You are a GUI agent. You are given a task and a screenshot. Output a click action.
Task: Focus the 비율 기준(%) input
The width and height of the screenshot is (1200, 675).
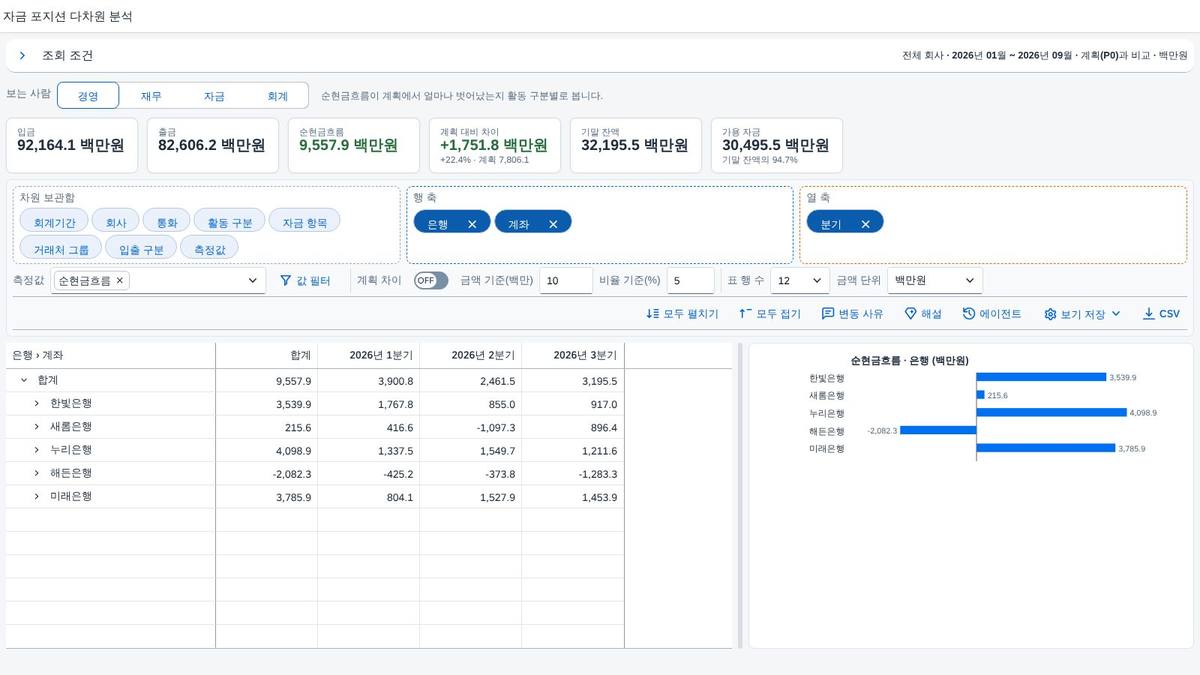[690, 281]
